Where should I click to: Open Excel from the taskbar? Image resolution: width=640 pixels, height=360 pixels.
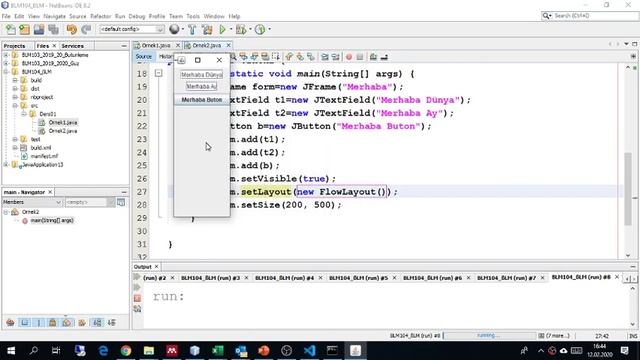coord(218,351)
